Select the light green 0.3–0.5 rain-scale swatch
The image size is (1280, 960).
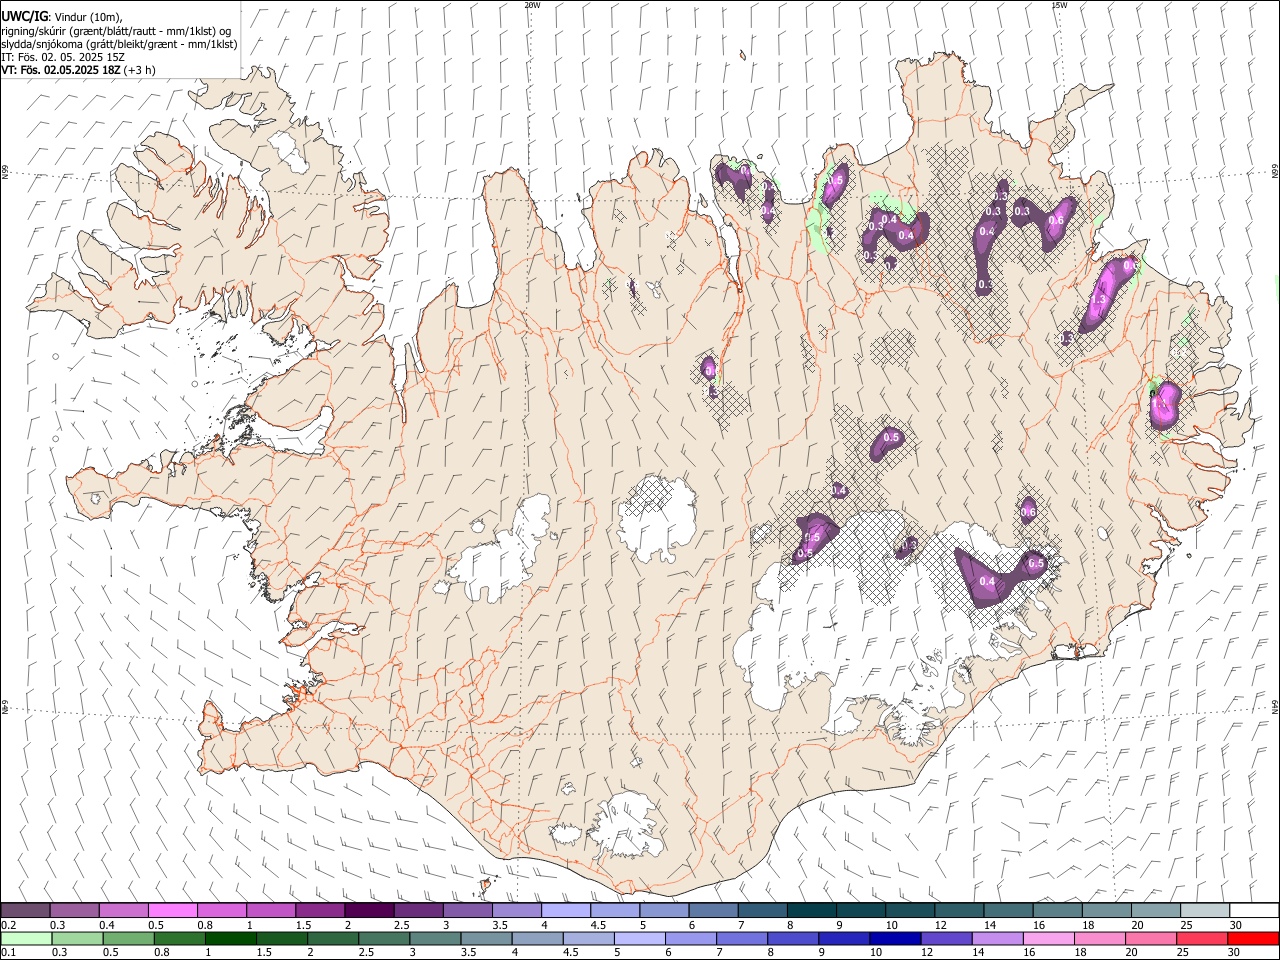click(77, 938)
